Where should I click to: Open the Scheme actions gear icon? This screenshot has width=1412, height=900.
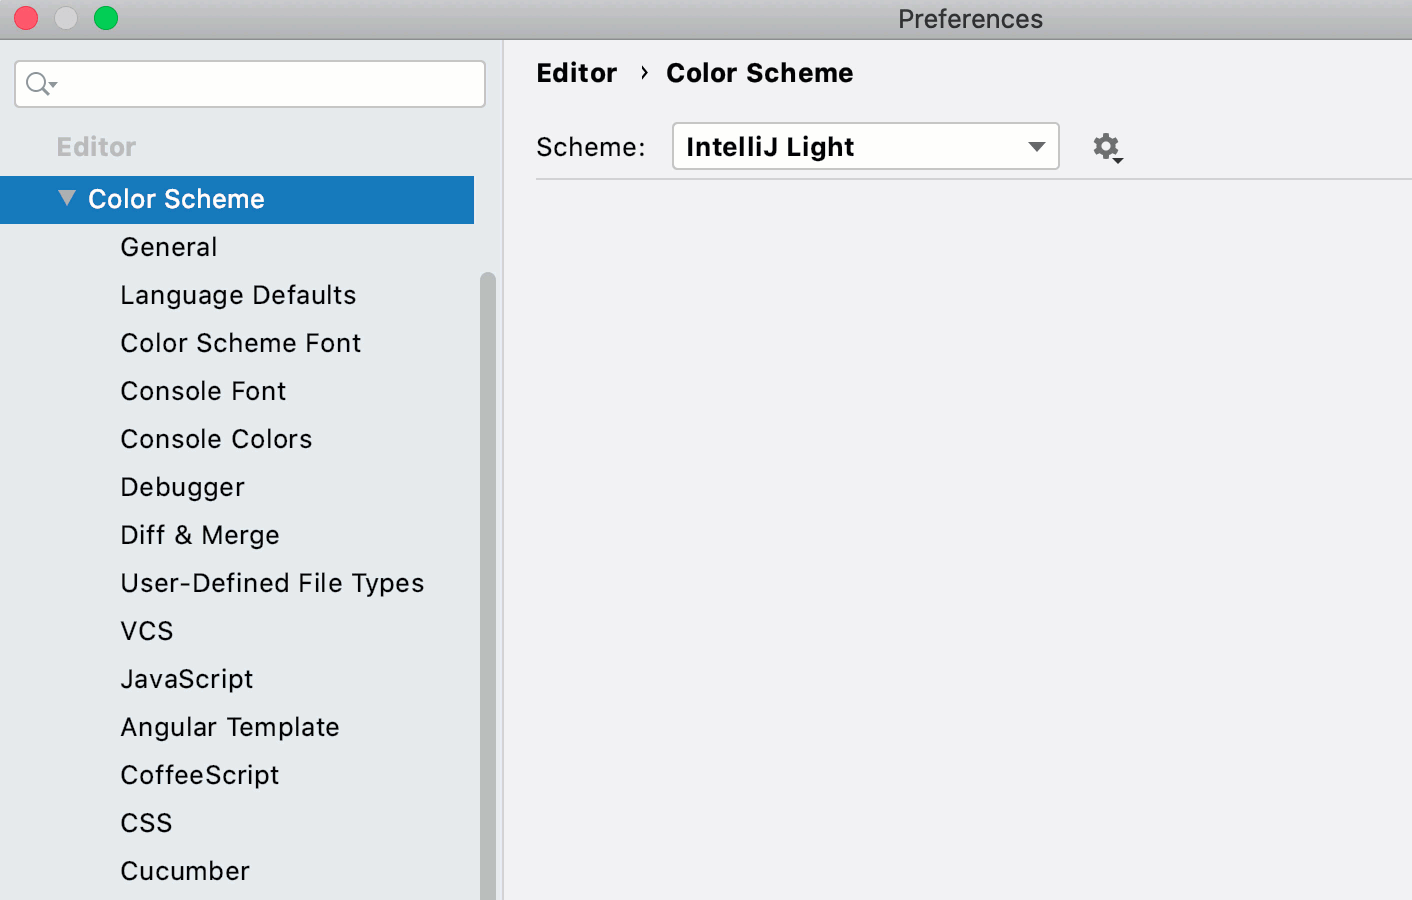(1108, 147)
